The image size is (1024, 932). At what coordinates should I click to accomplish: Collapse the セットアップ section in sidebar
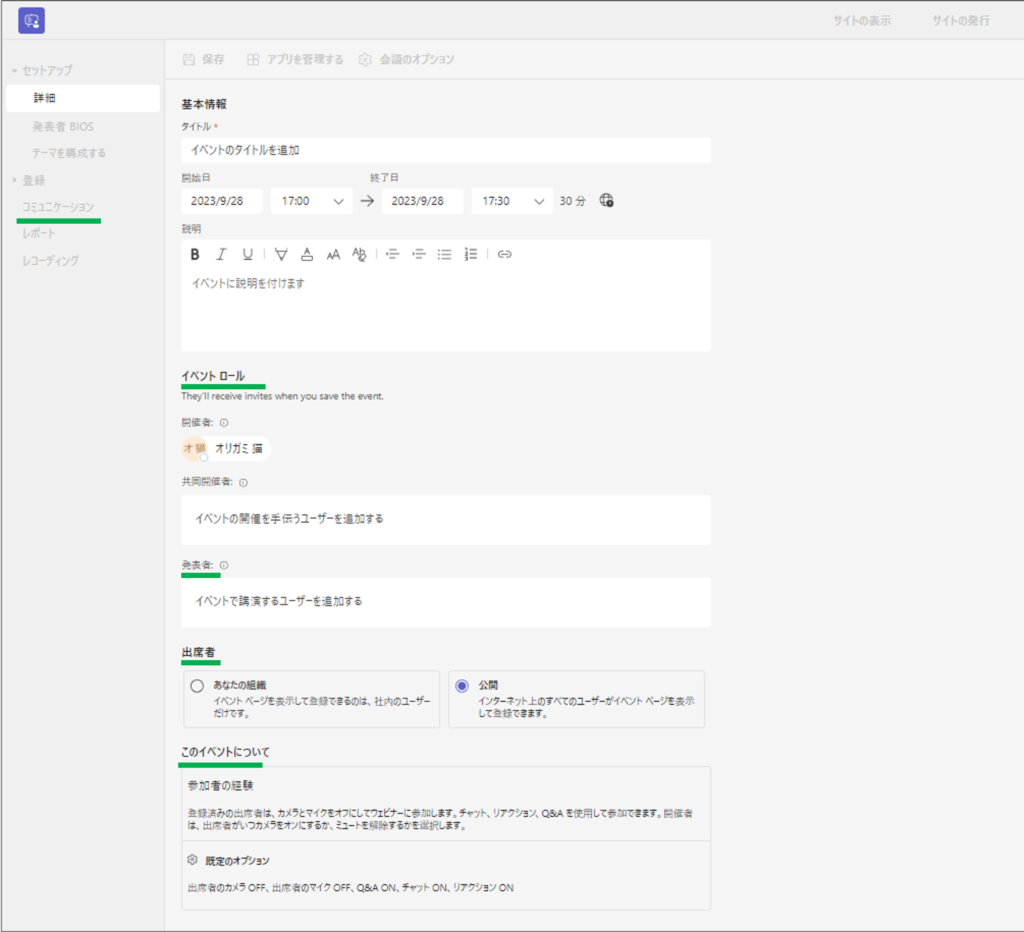[42, 71]
